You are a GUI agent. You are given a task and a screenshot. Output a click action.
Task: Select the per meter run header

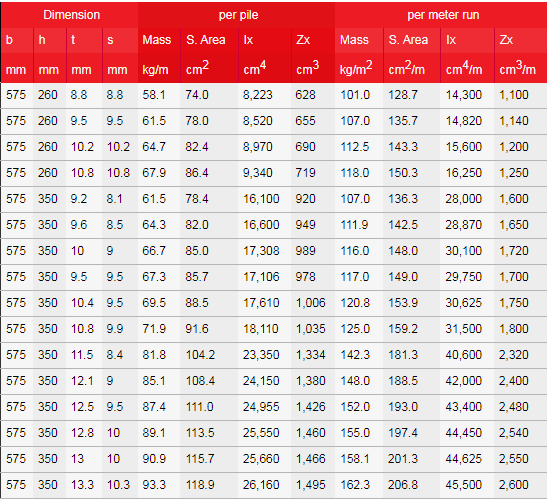point(443,15)
